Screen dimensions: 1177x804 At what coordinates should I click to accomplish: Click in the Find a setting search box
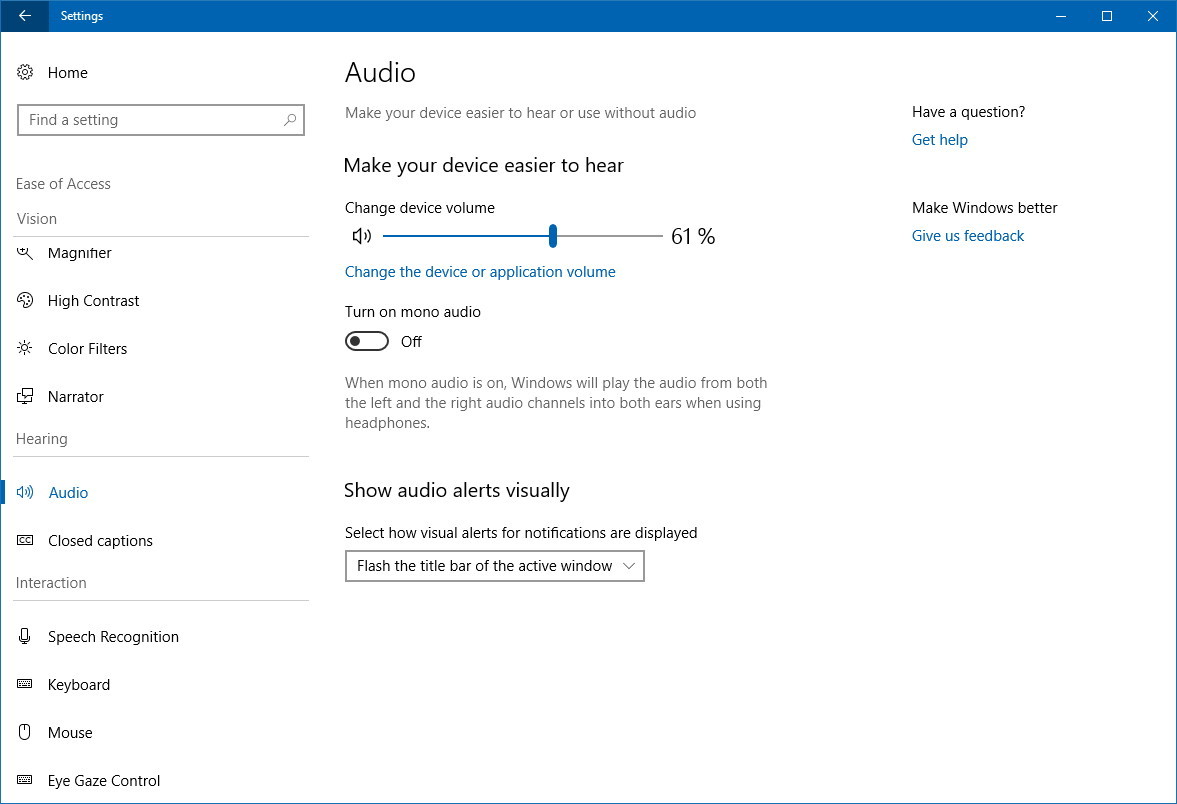tap(161, 120)
